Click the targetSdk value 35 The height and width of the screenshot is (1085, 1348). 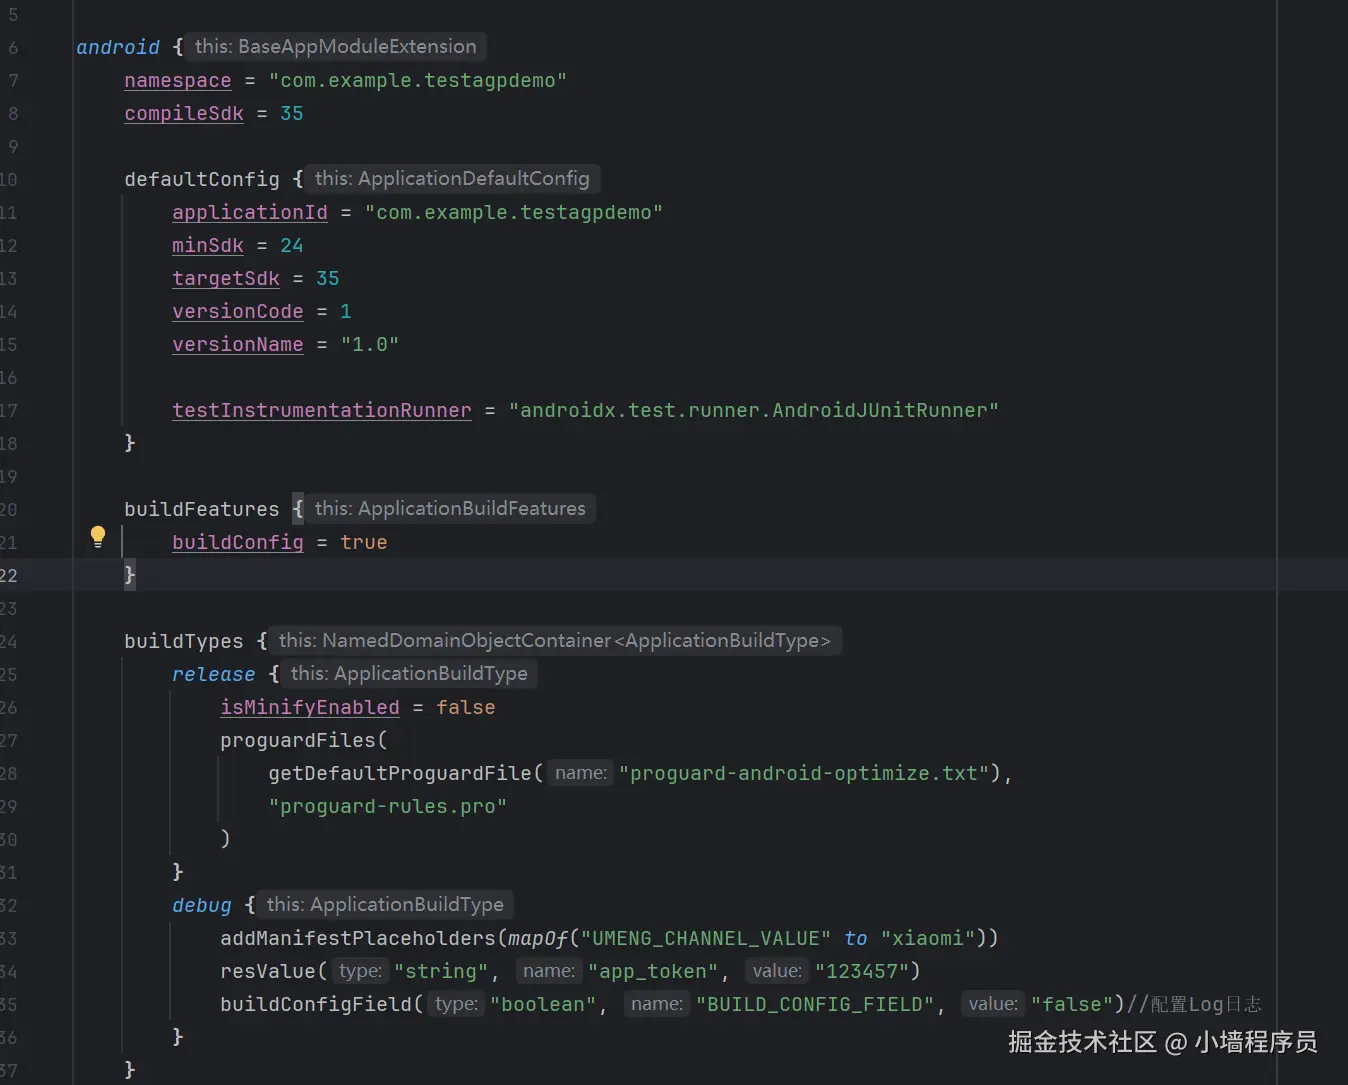click(328, 278)
